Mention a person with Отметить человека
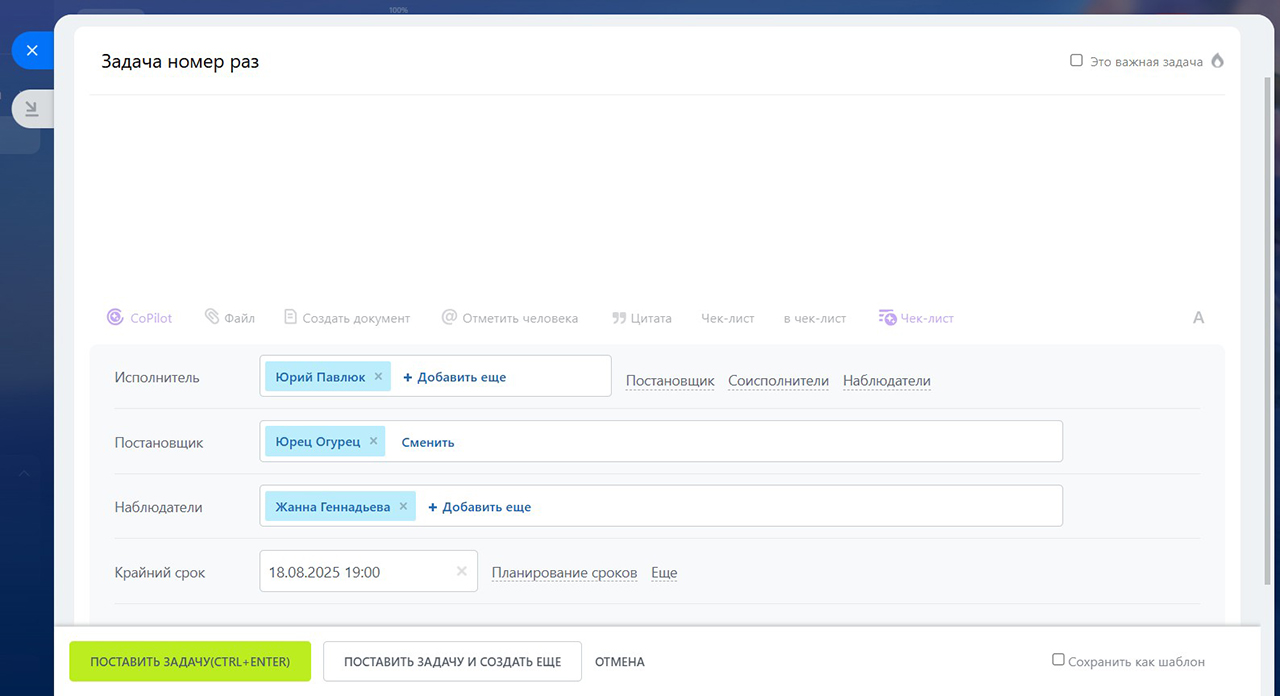Viewport: 1280px width, 696px height. [510, 318]
